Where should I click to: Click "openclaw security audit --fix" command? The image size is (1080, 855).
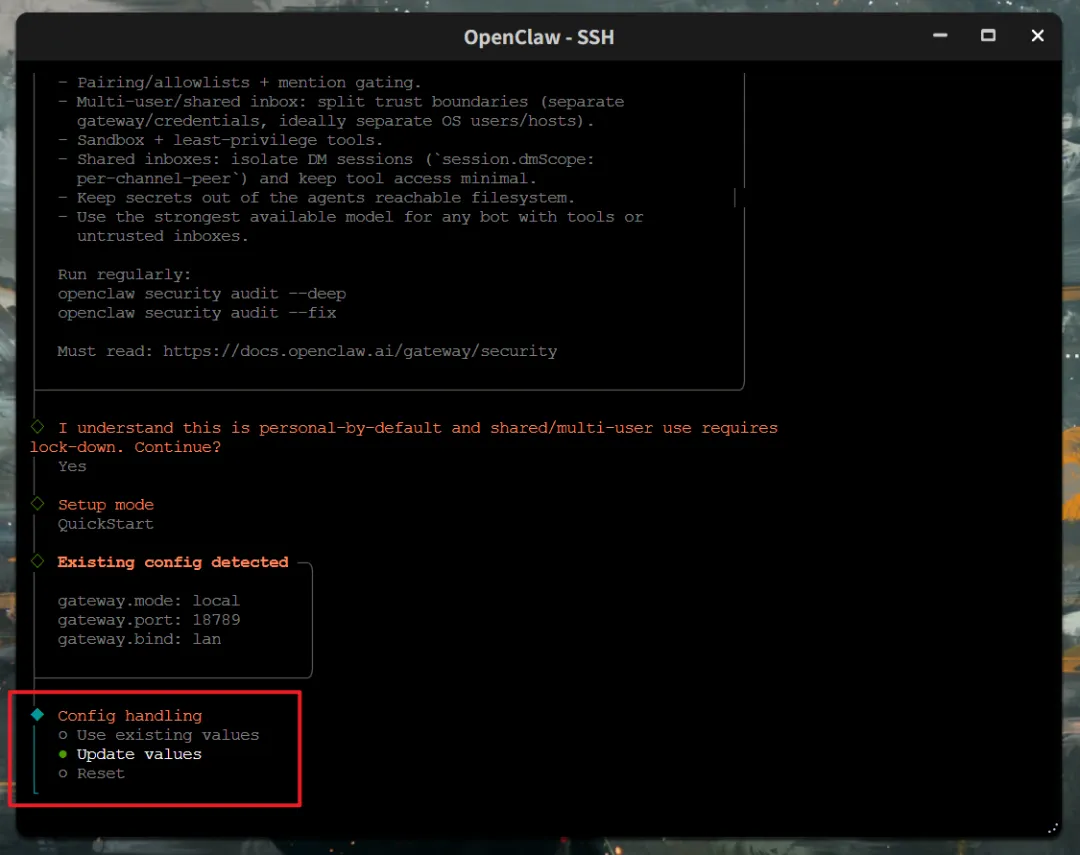(197, 313)
